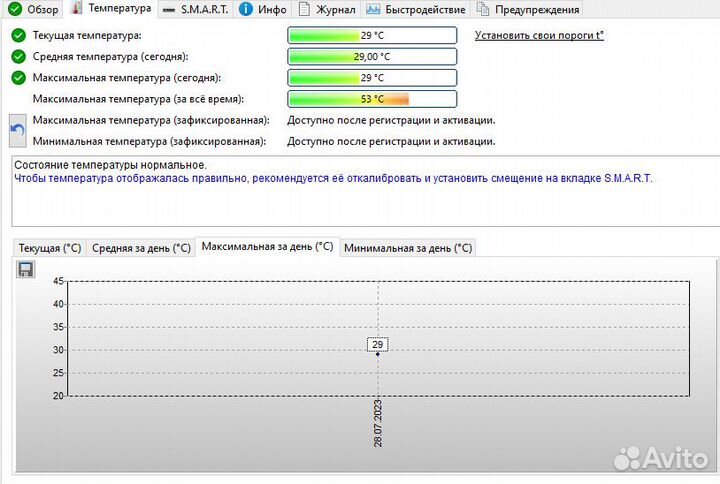This screenshot has height=484, width=720.
Task: Click the S.M.A.R.T. tab dash icon
Action: click(169, 10)
